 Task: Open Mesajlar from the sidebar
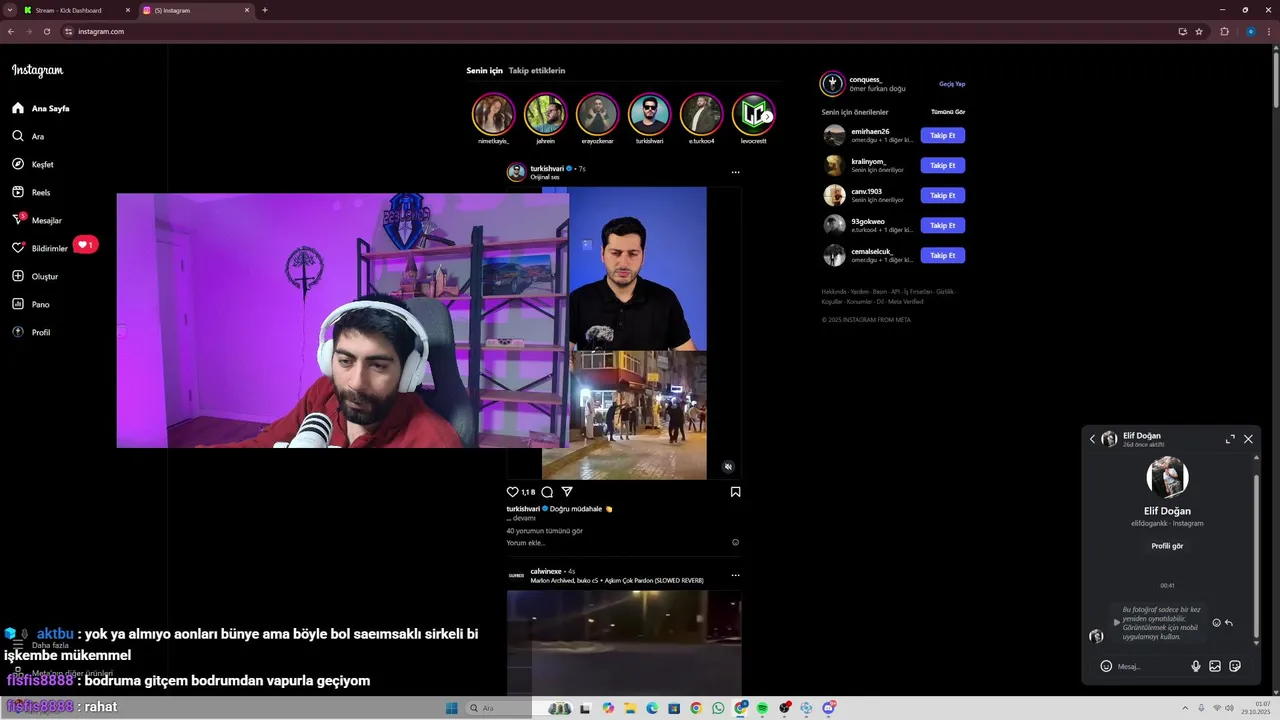coord(37,220)
